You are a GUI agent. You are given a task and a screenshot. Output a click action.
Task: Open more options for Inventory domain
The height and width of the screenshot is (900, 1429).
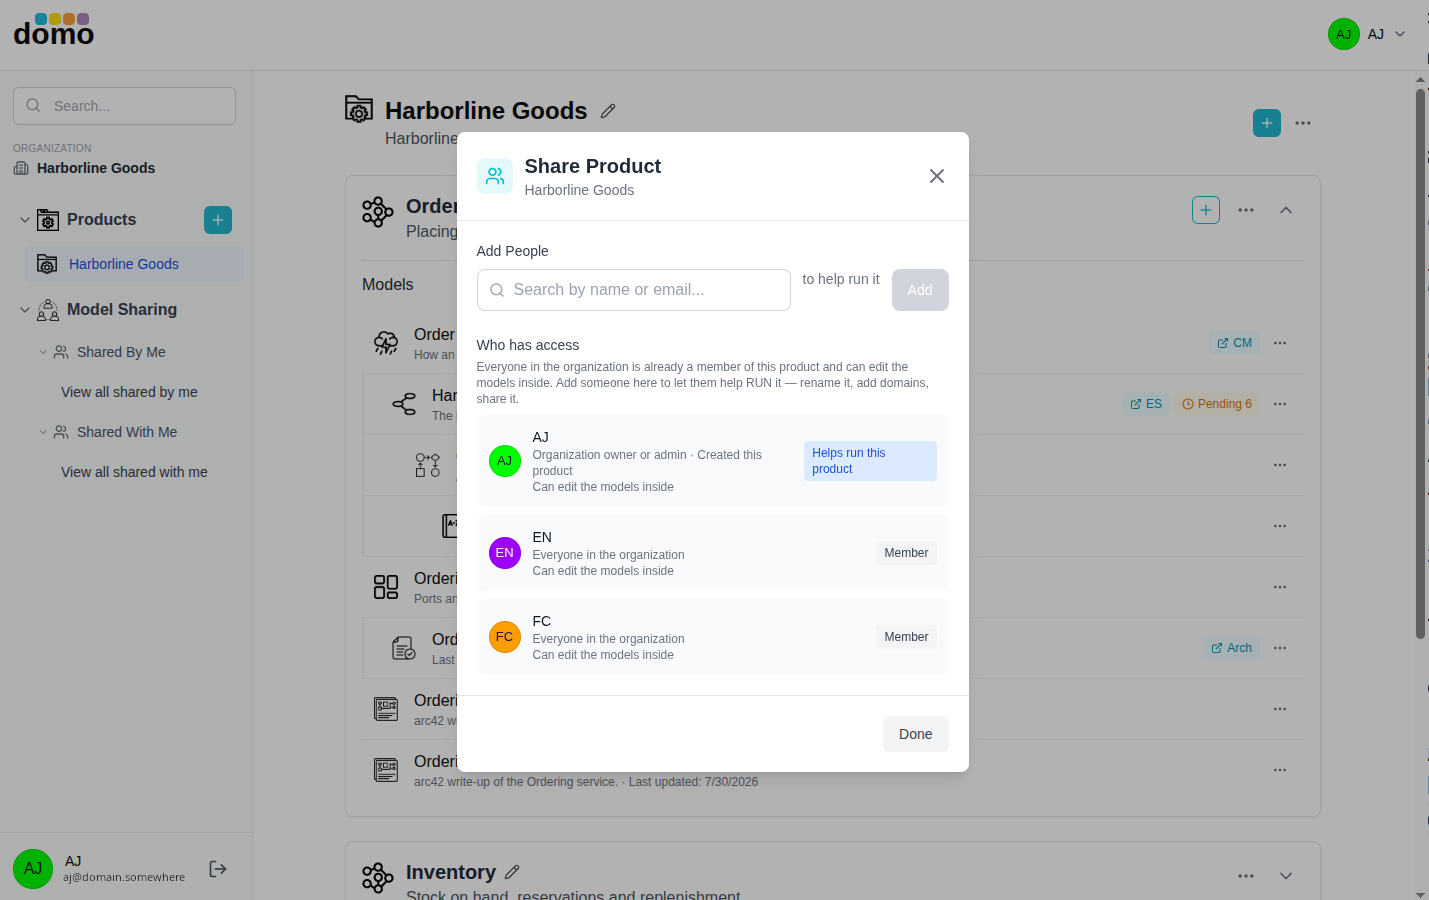(x=1246, y=876)
